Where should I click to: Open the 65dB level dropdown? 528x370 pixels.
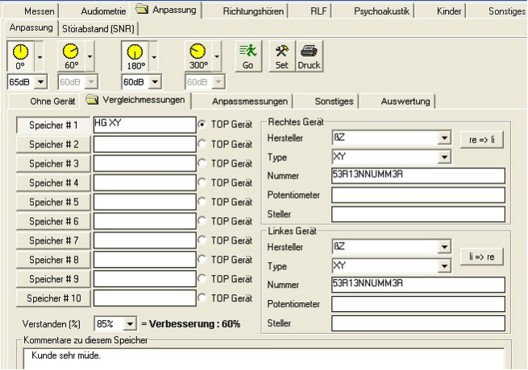click(41, 82)
